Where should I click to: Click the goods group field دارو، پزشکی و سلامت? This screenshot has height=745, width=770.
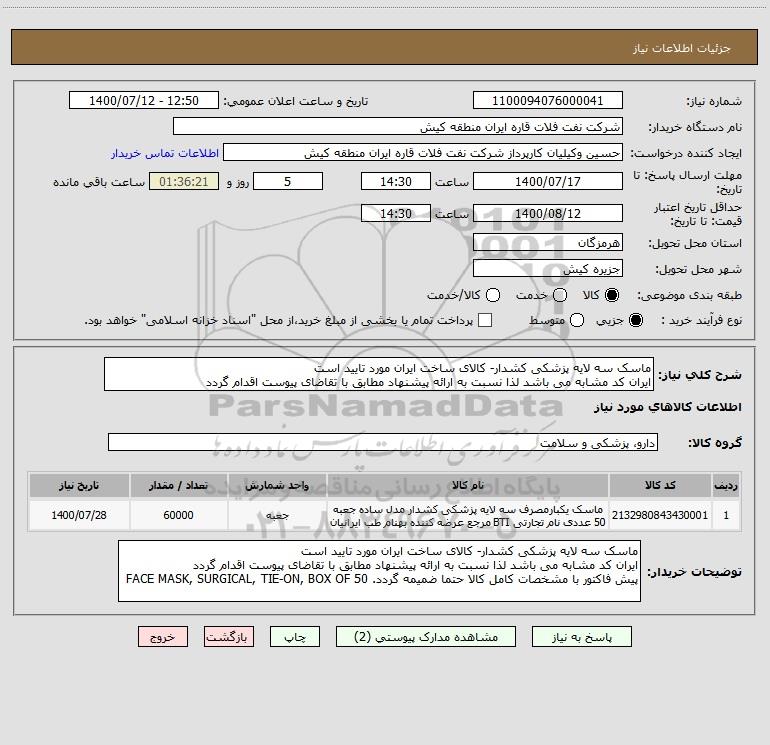pyautogui.click(x=383, y=442)
